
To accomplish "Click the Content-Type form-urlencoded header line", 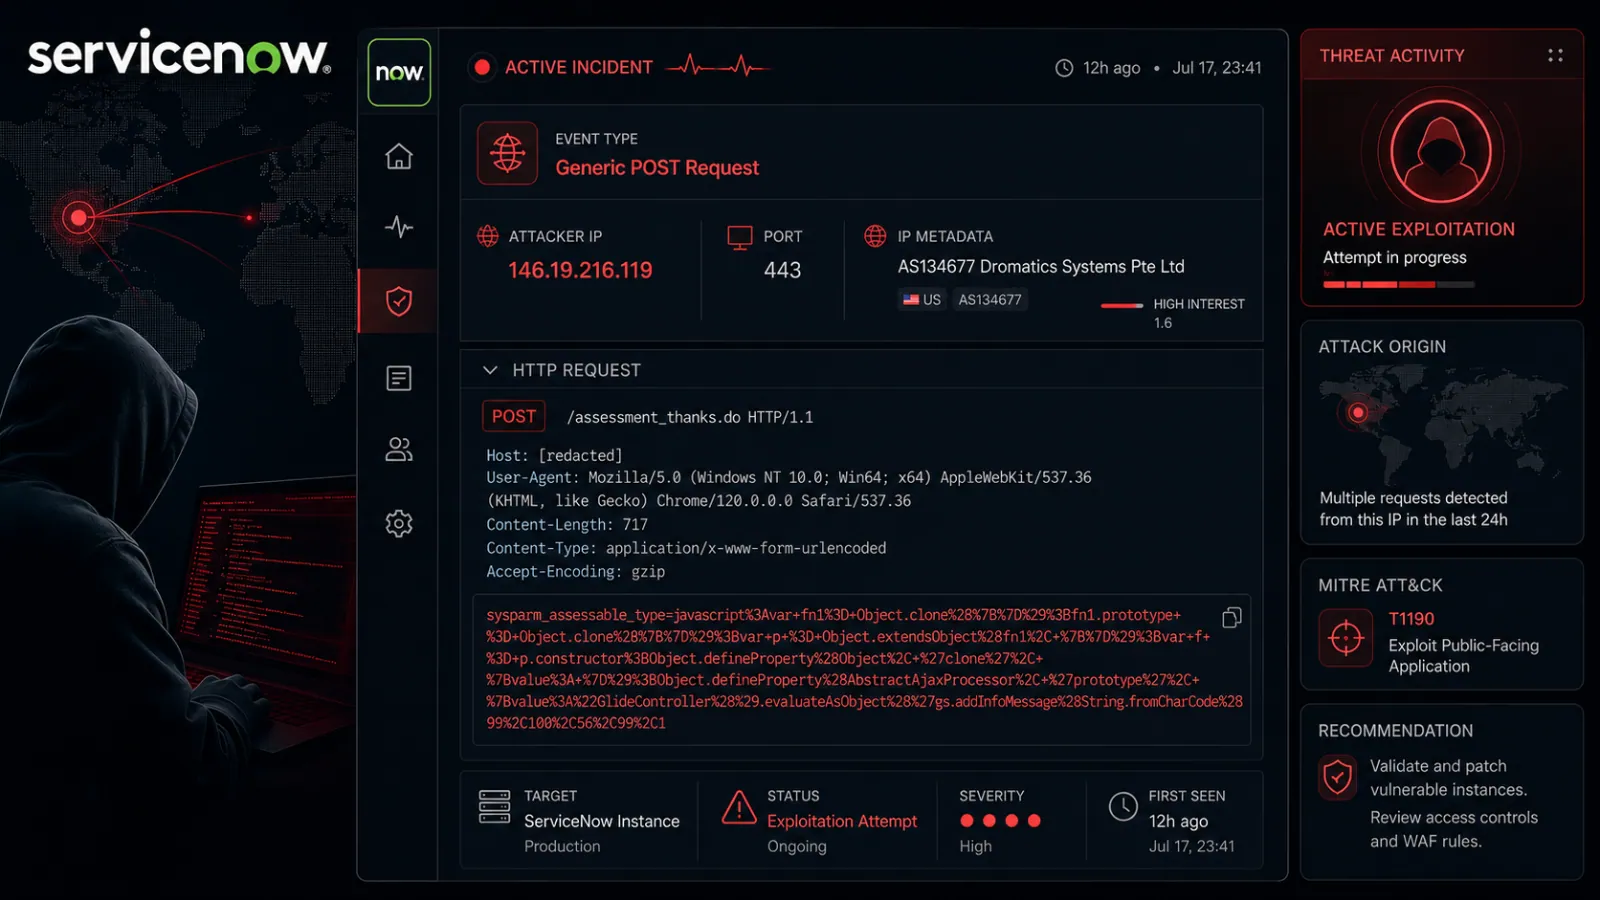I will point(686,548).
